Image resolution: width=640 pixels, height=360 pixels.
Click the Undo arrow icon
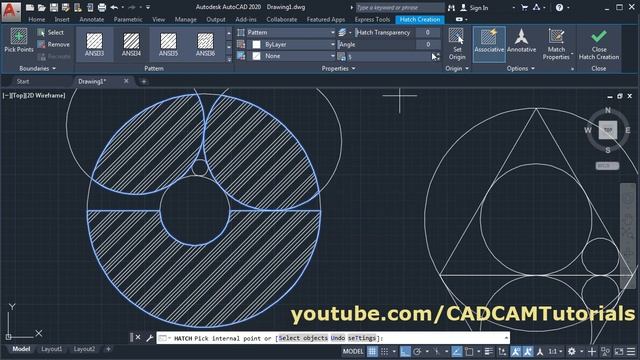pyautogui.click(x=114, y=7)
